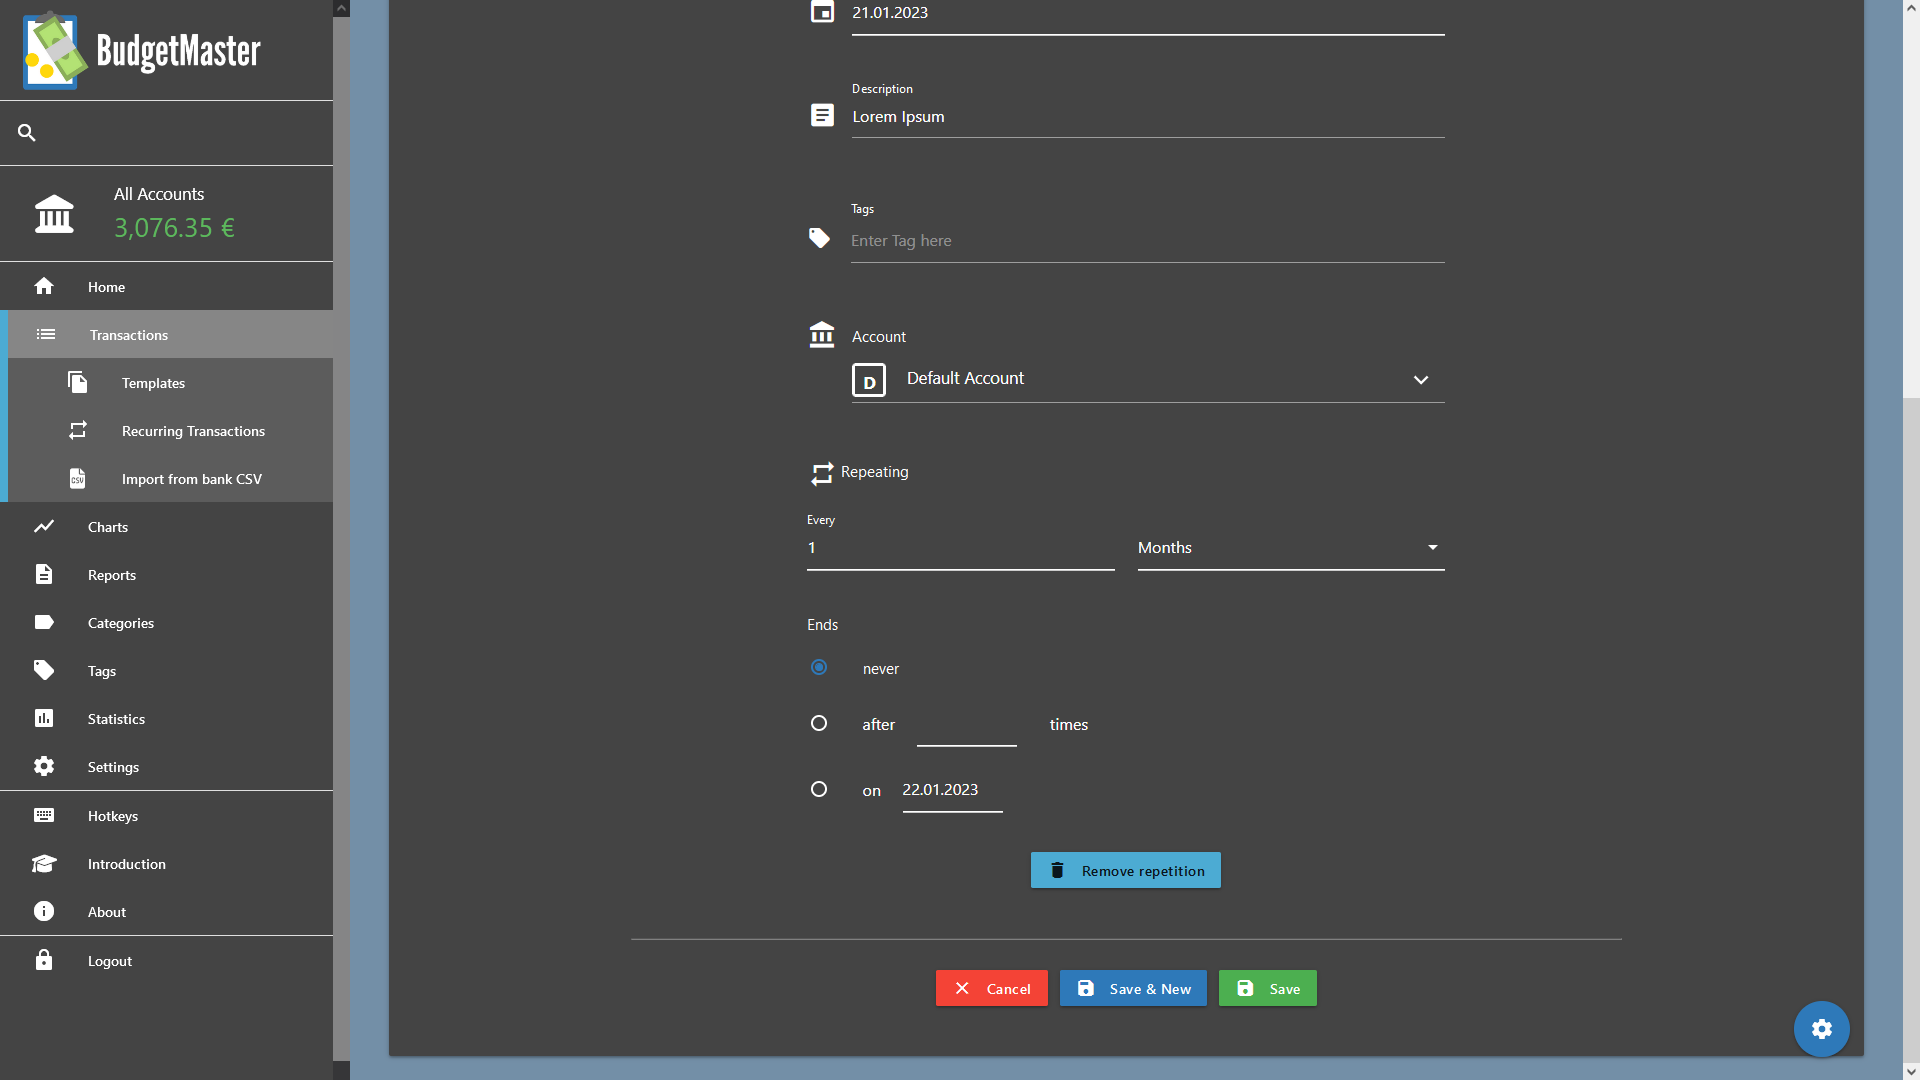Select the 'on' date radio button

click(x=819, y=789)
